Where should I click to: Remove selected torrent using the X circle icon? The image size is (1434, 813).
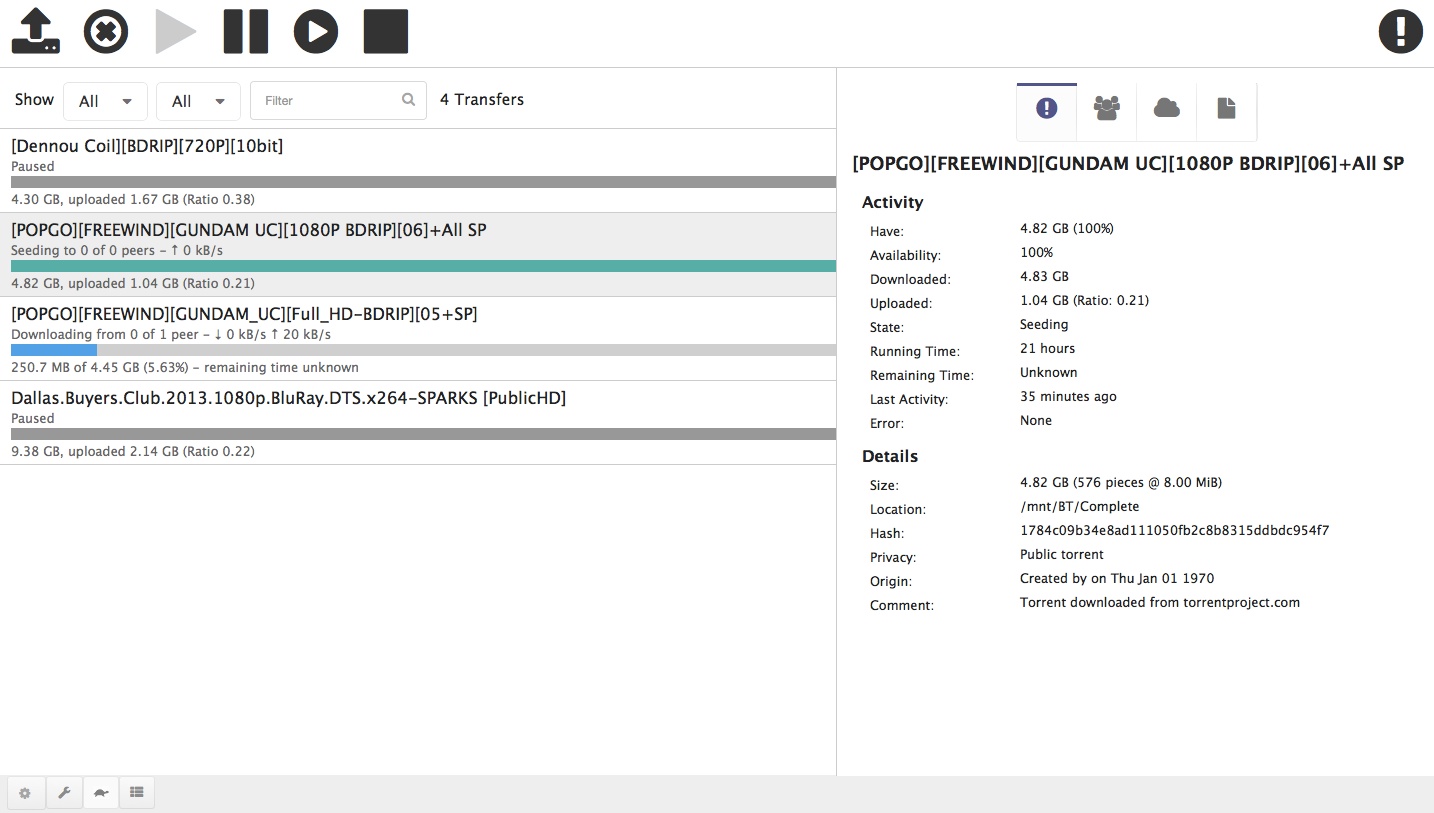pos(106,31)
